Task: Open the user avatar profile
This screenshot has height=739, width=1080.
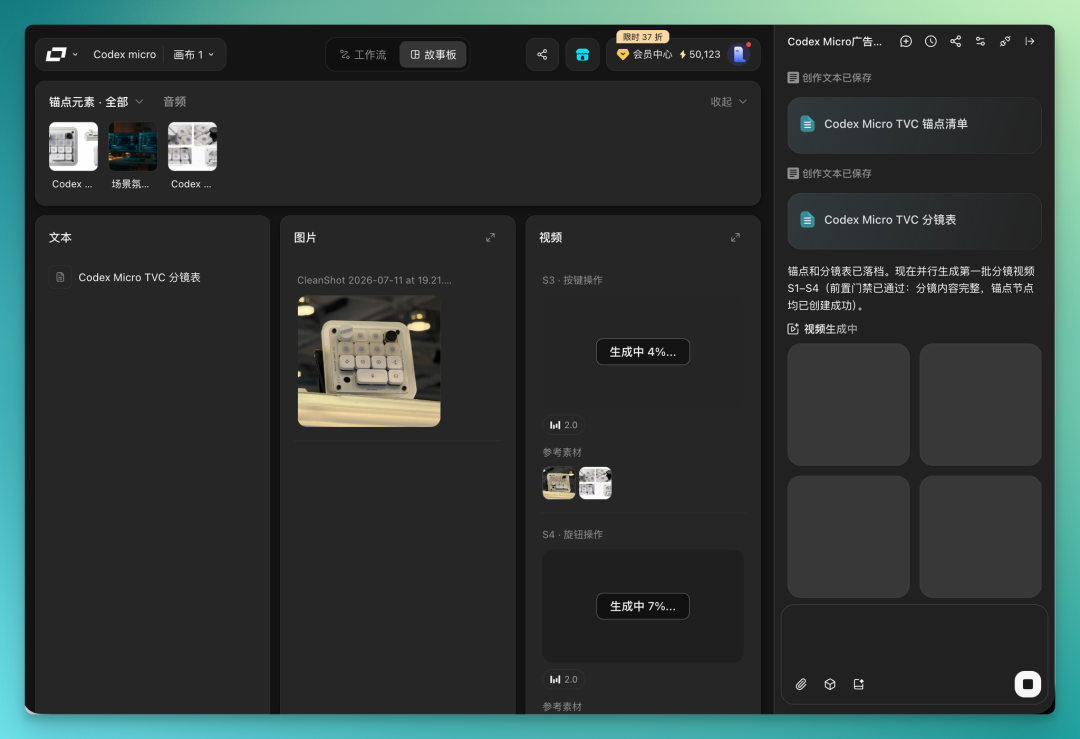Action: pyautogui.click(x=740, y=54)
